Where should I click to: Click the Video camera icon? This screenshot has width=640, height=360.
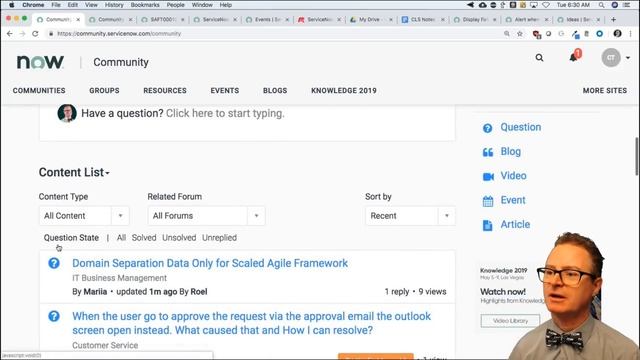(x=488, y=177)
